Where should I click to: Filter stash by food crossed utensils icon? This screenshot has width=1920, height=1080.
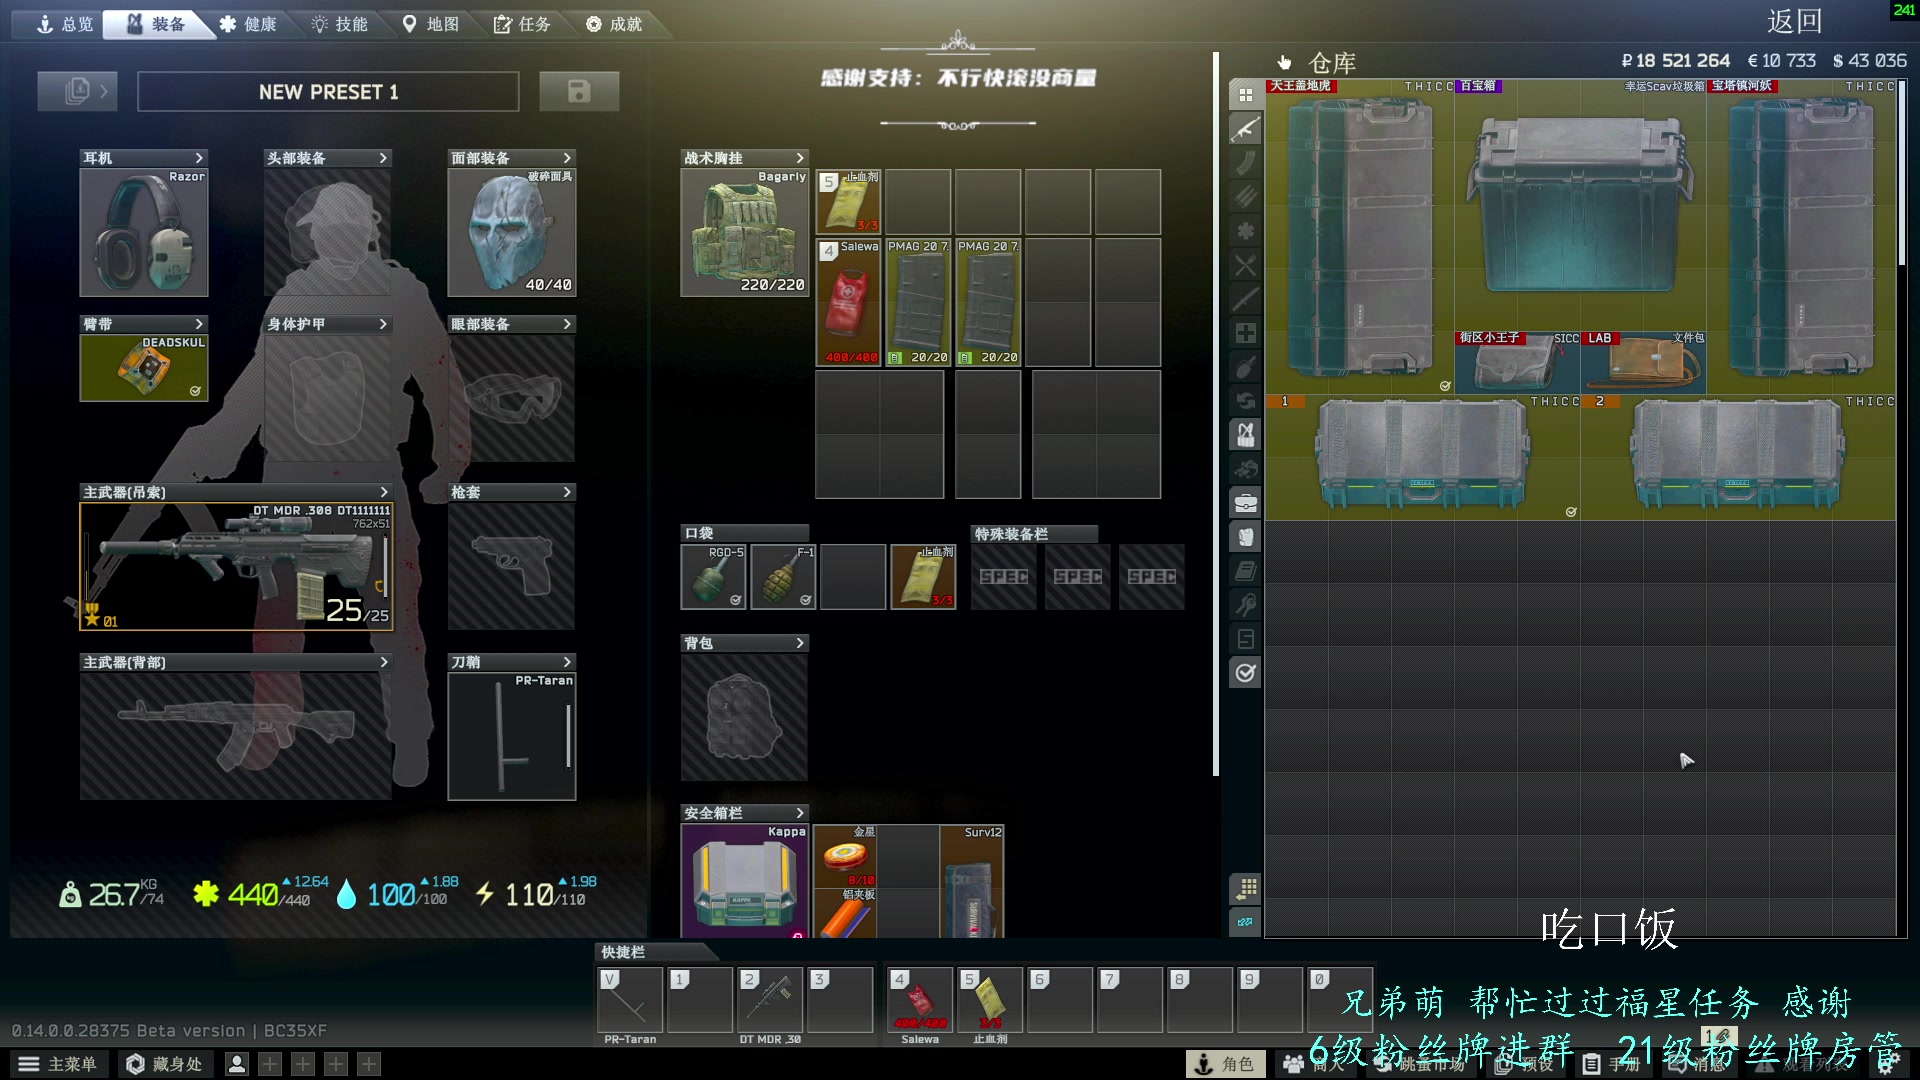[1245, 265]
